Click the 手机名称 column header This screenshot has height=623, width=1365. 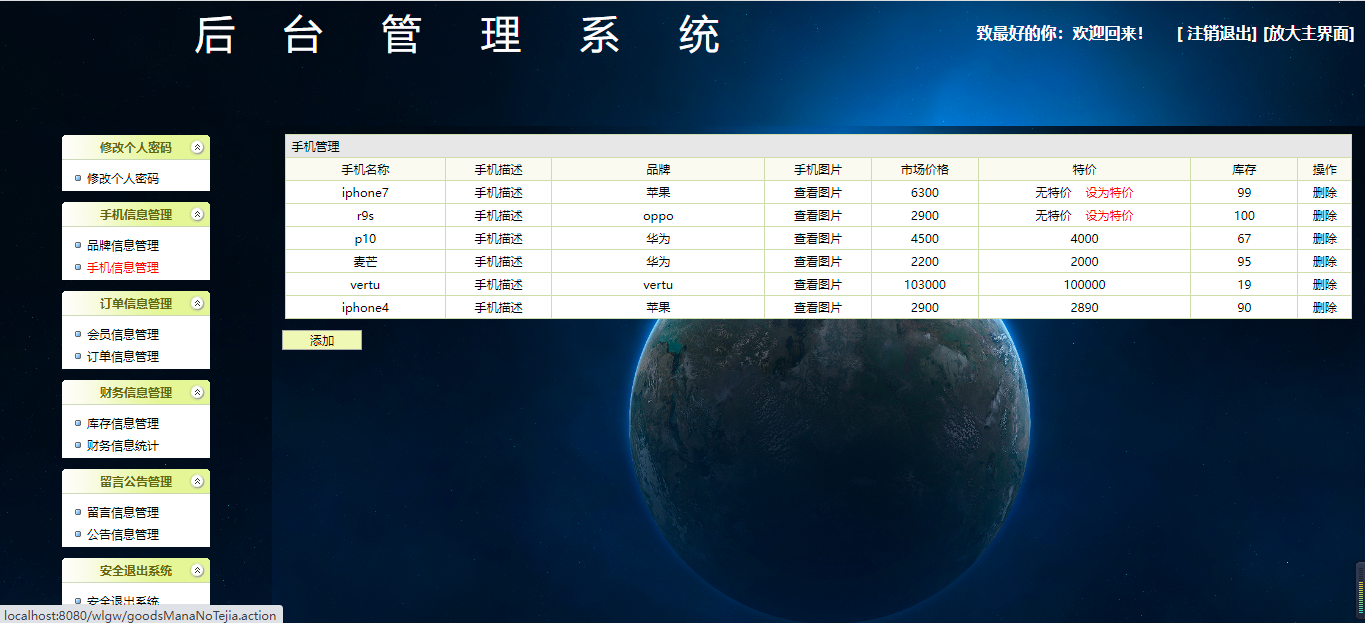coord(365,169)
